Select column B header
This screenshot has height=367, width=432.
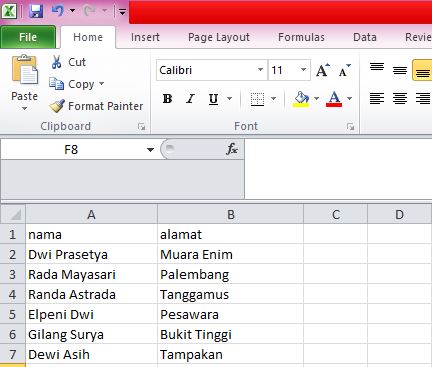(231, 214)
